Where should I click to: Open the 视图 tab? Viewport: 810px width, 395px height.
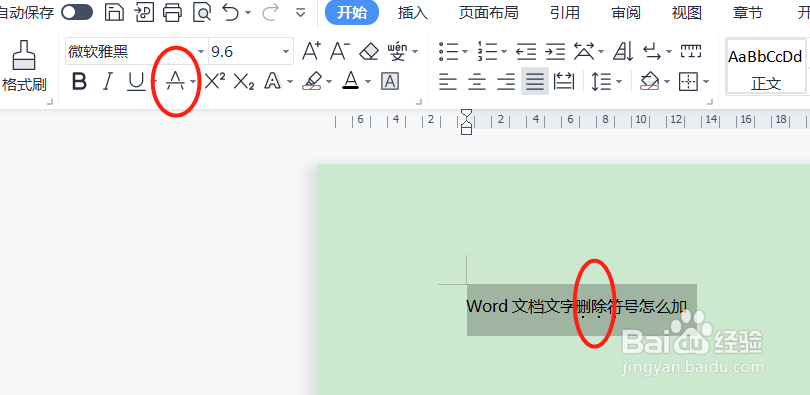tap(687, 12)
